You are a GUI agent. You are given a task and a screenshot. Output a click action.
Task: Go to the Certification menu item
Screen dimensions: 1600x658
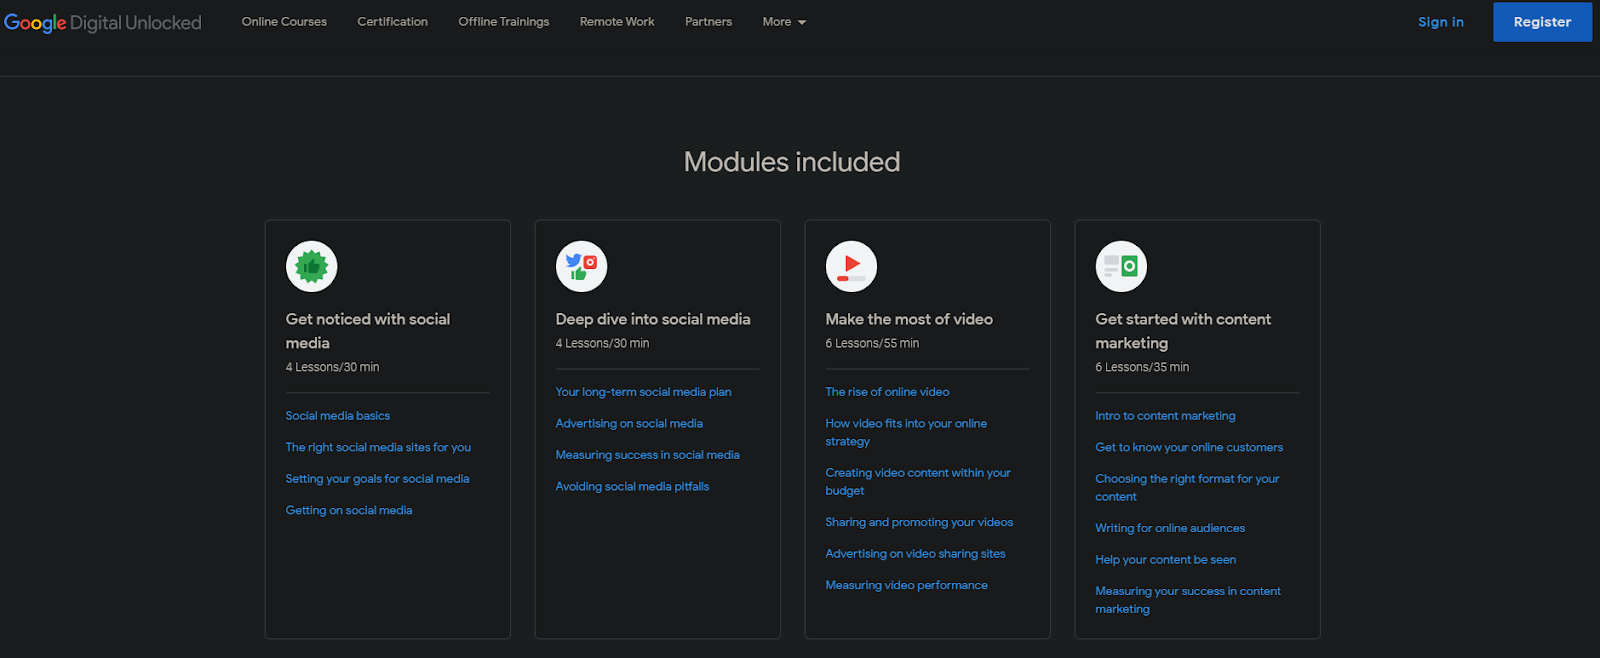point(392,22)
